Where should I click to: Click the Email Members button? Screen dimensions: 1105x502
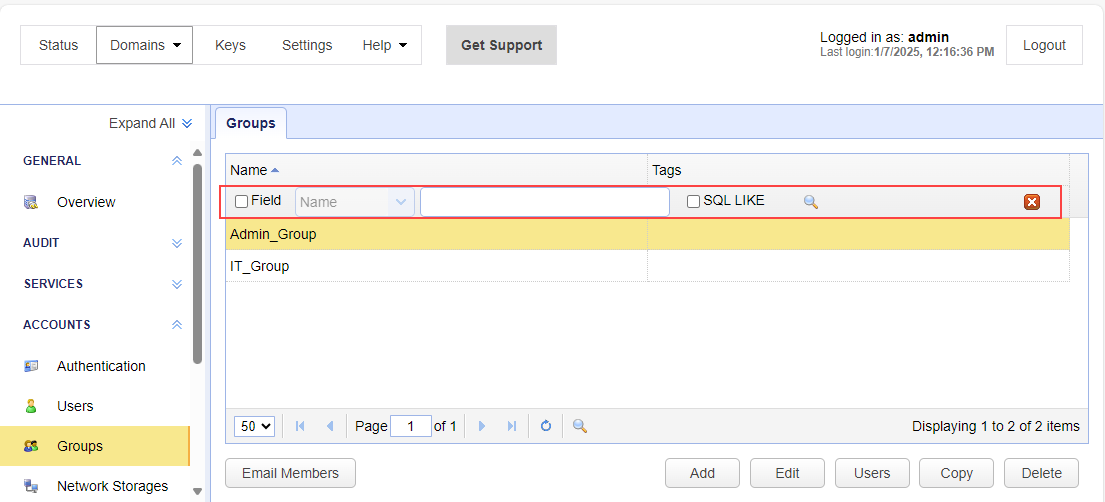(290, 473)
